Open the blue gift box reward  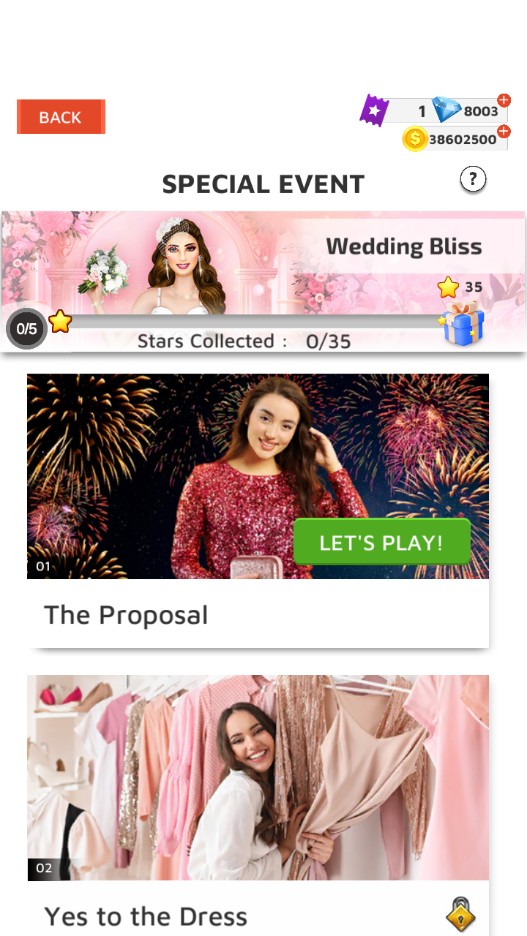[x=463, y=323]
